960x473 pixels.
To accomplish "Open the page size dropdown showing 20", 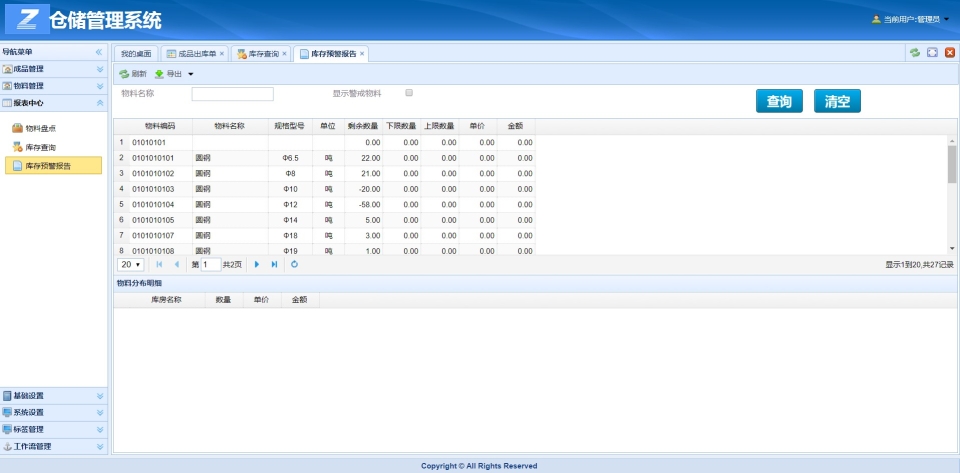I will click(131, 264).
